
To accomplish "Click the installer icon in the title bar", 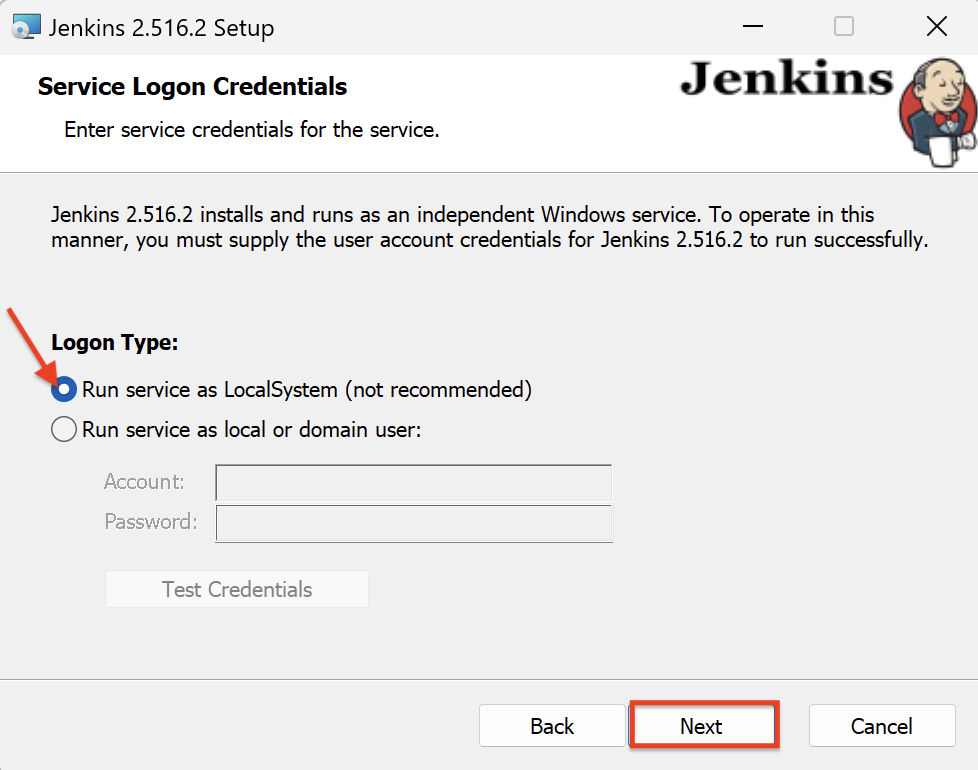I will click(x=26, y=27).
